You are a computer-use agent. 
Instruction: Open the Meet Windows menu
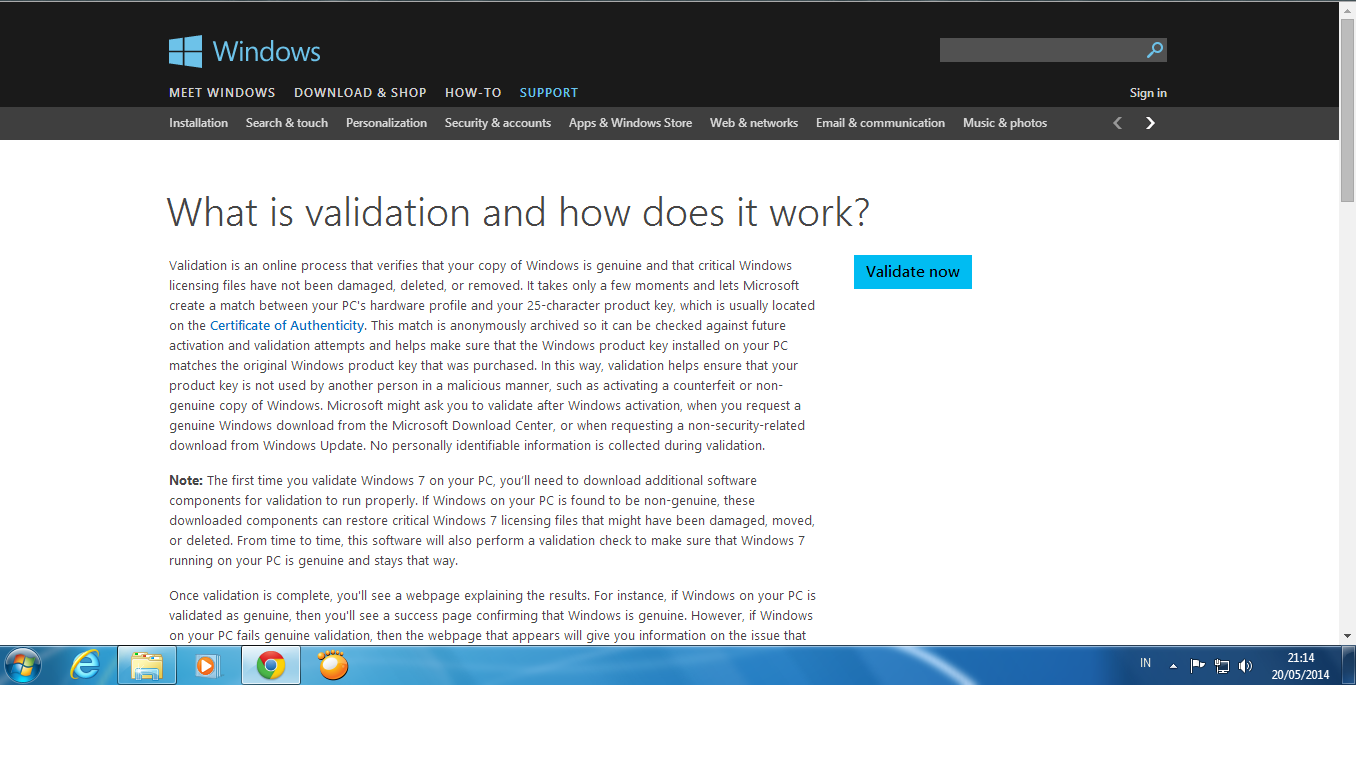(x=222, y=93)
